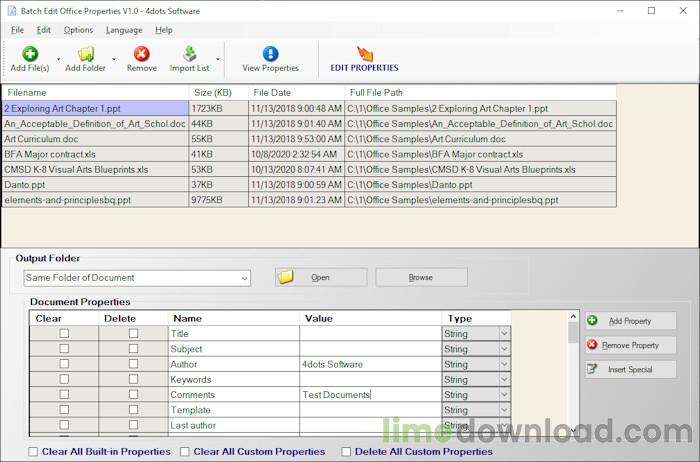Click scroll up arrow in properties grid
The height and width of the screenshot is (462, 700).
pyautogui.click(x=573, y=316)
